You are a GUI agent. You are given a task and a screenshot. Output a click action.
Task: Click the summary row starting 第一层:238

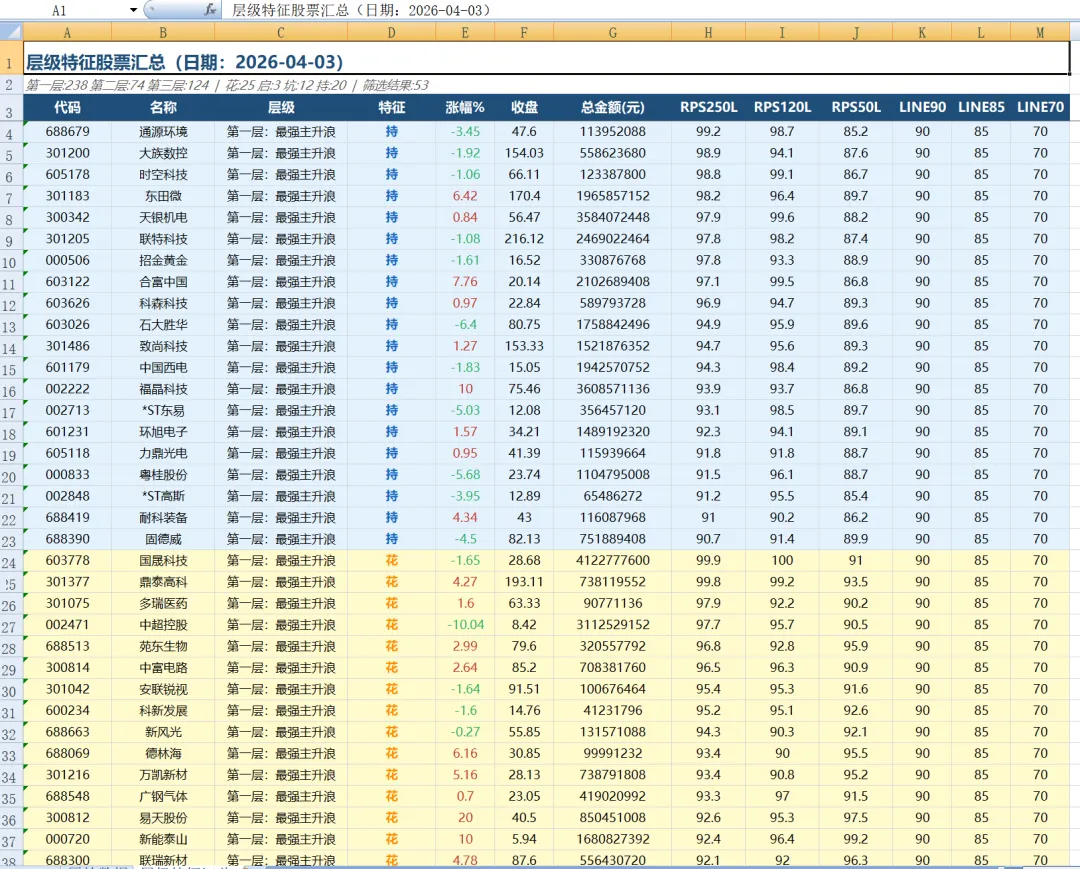546,85
